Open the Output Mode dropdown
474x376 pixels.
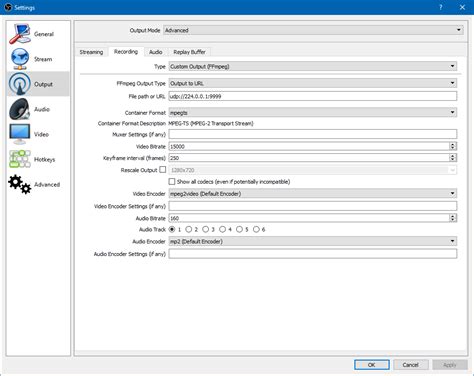(x=313, y=30)
